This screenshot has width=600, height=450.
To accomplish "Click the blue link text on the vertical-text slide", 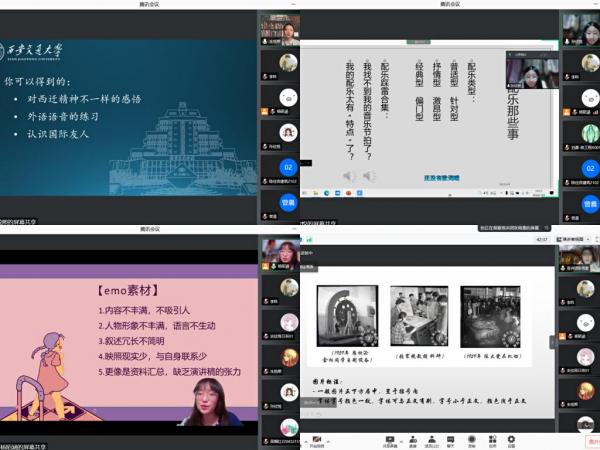I will pos(442,177).
